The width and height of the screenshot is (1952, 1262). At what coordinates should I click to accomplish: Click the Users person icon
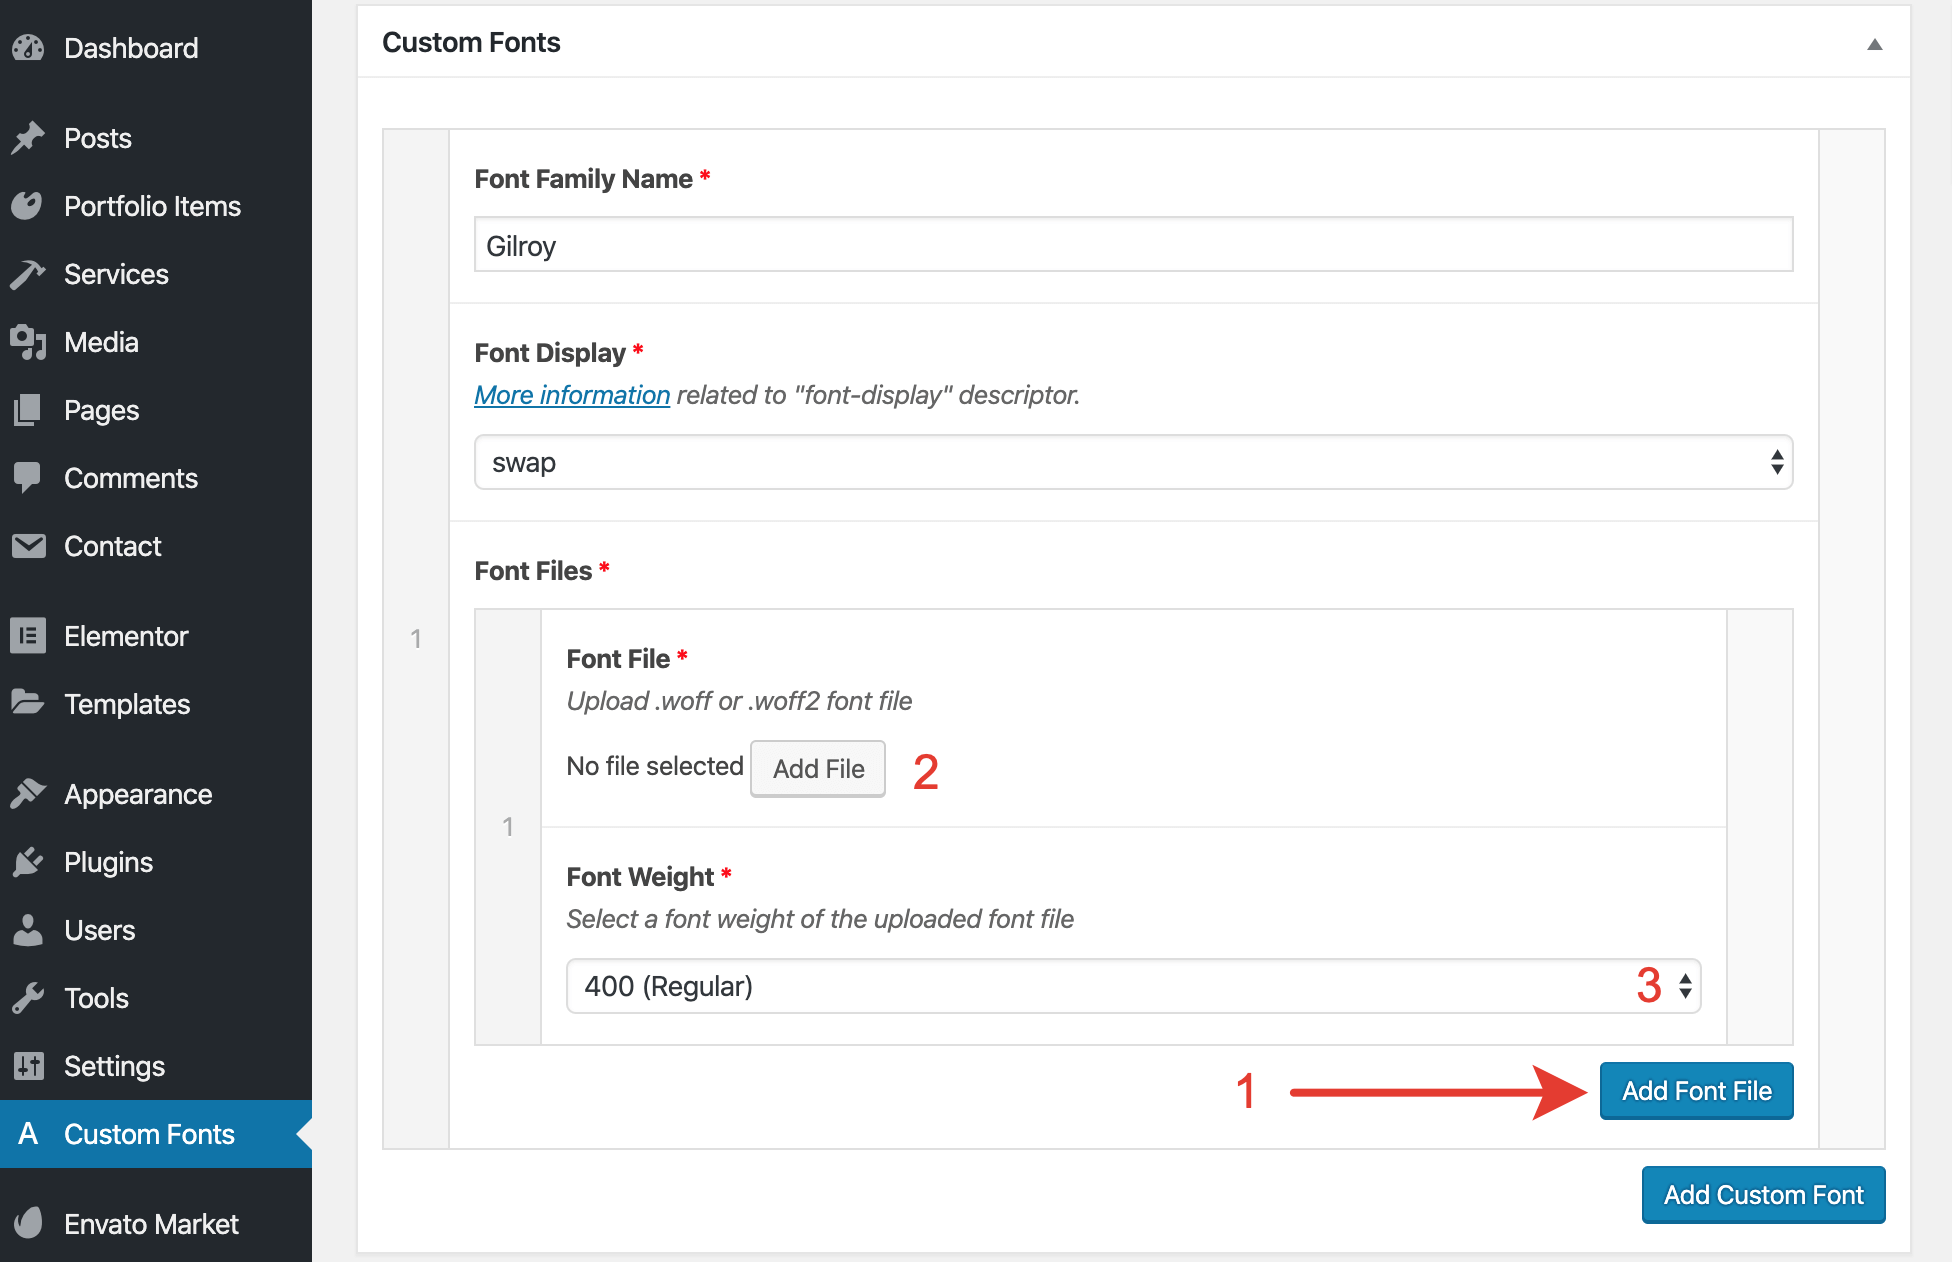28,930
